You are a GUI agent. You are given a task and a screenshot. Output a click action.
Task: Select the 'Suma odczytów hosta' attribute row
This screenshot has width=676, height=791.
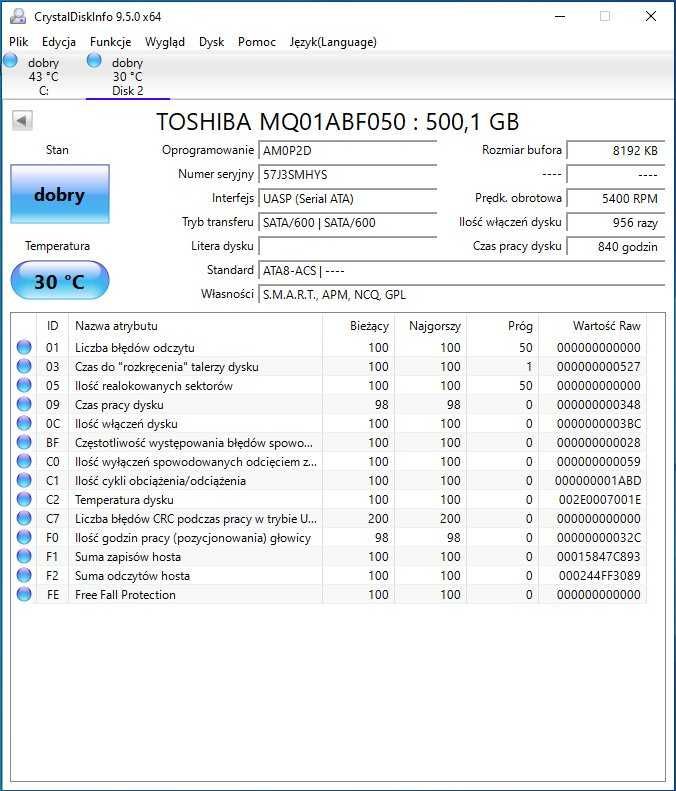point(328,576)
